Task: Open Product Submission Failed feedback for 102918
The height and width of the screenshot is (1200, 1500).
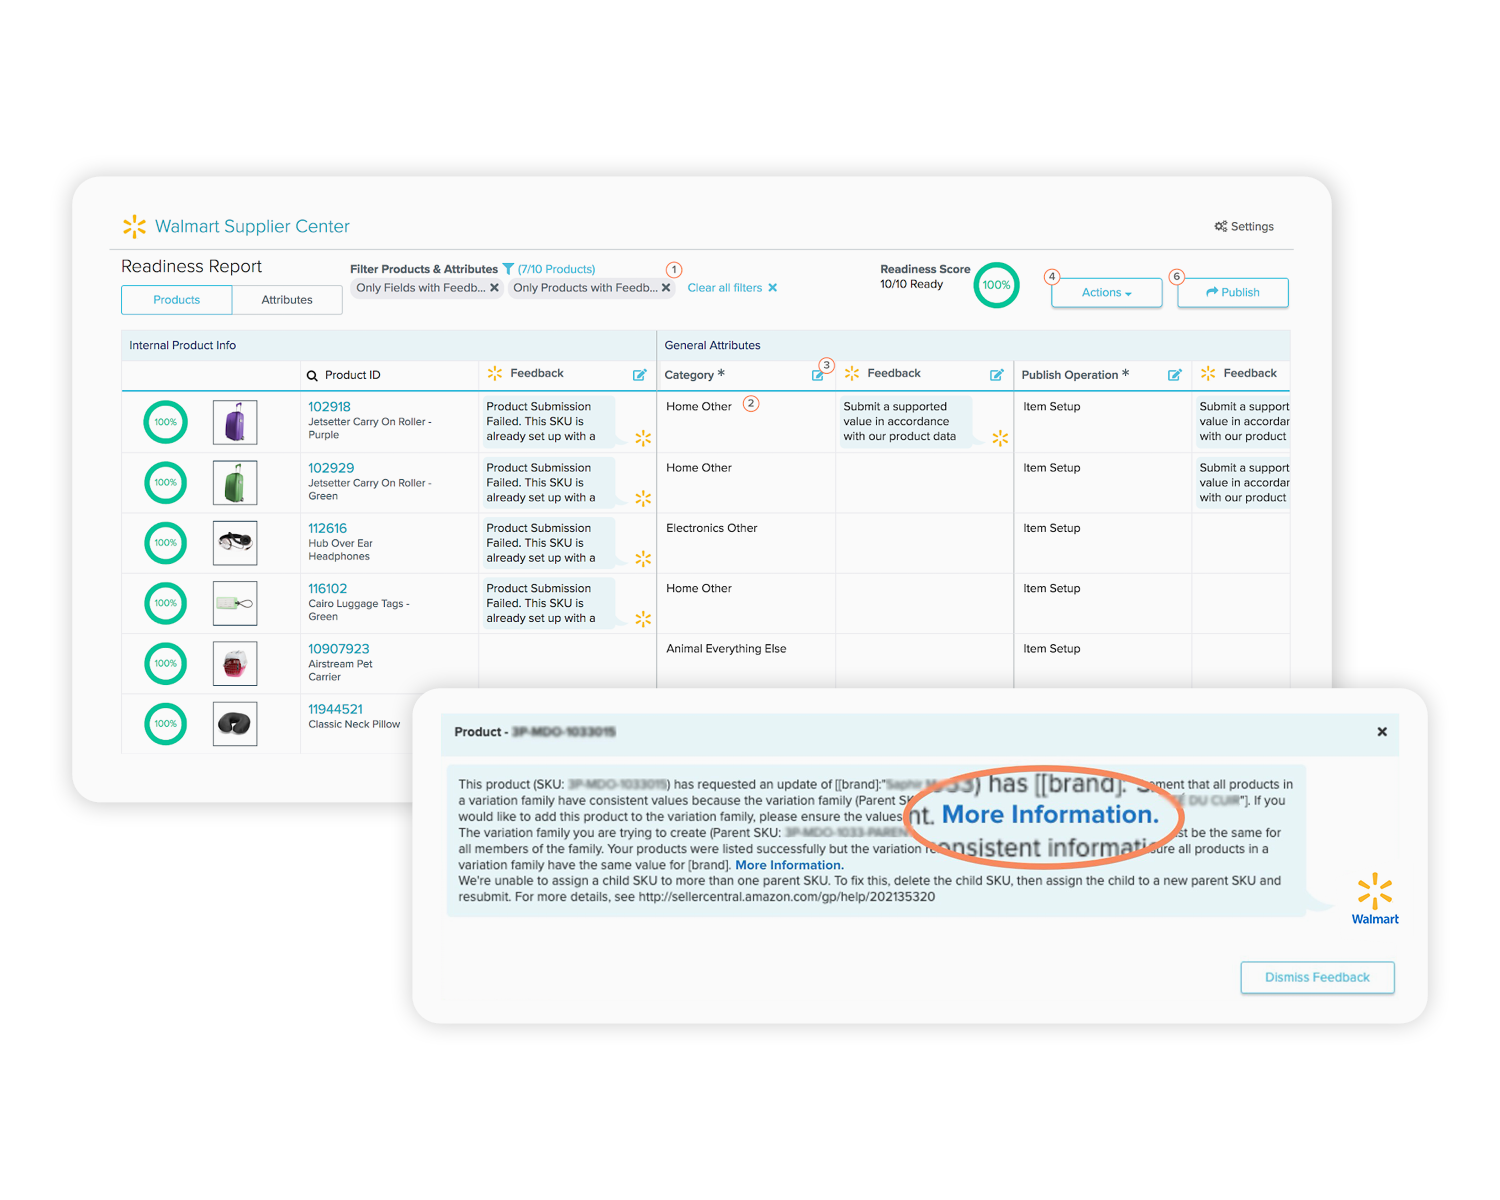Action: click(x=548, y=422)
